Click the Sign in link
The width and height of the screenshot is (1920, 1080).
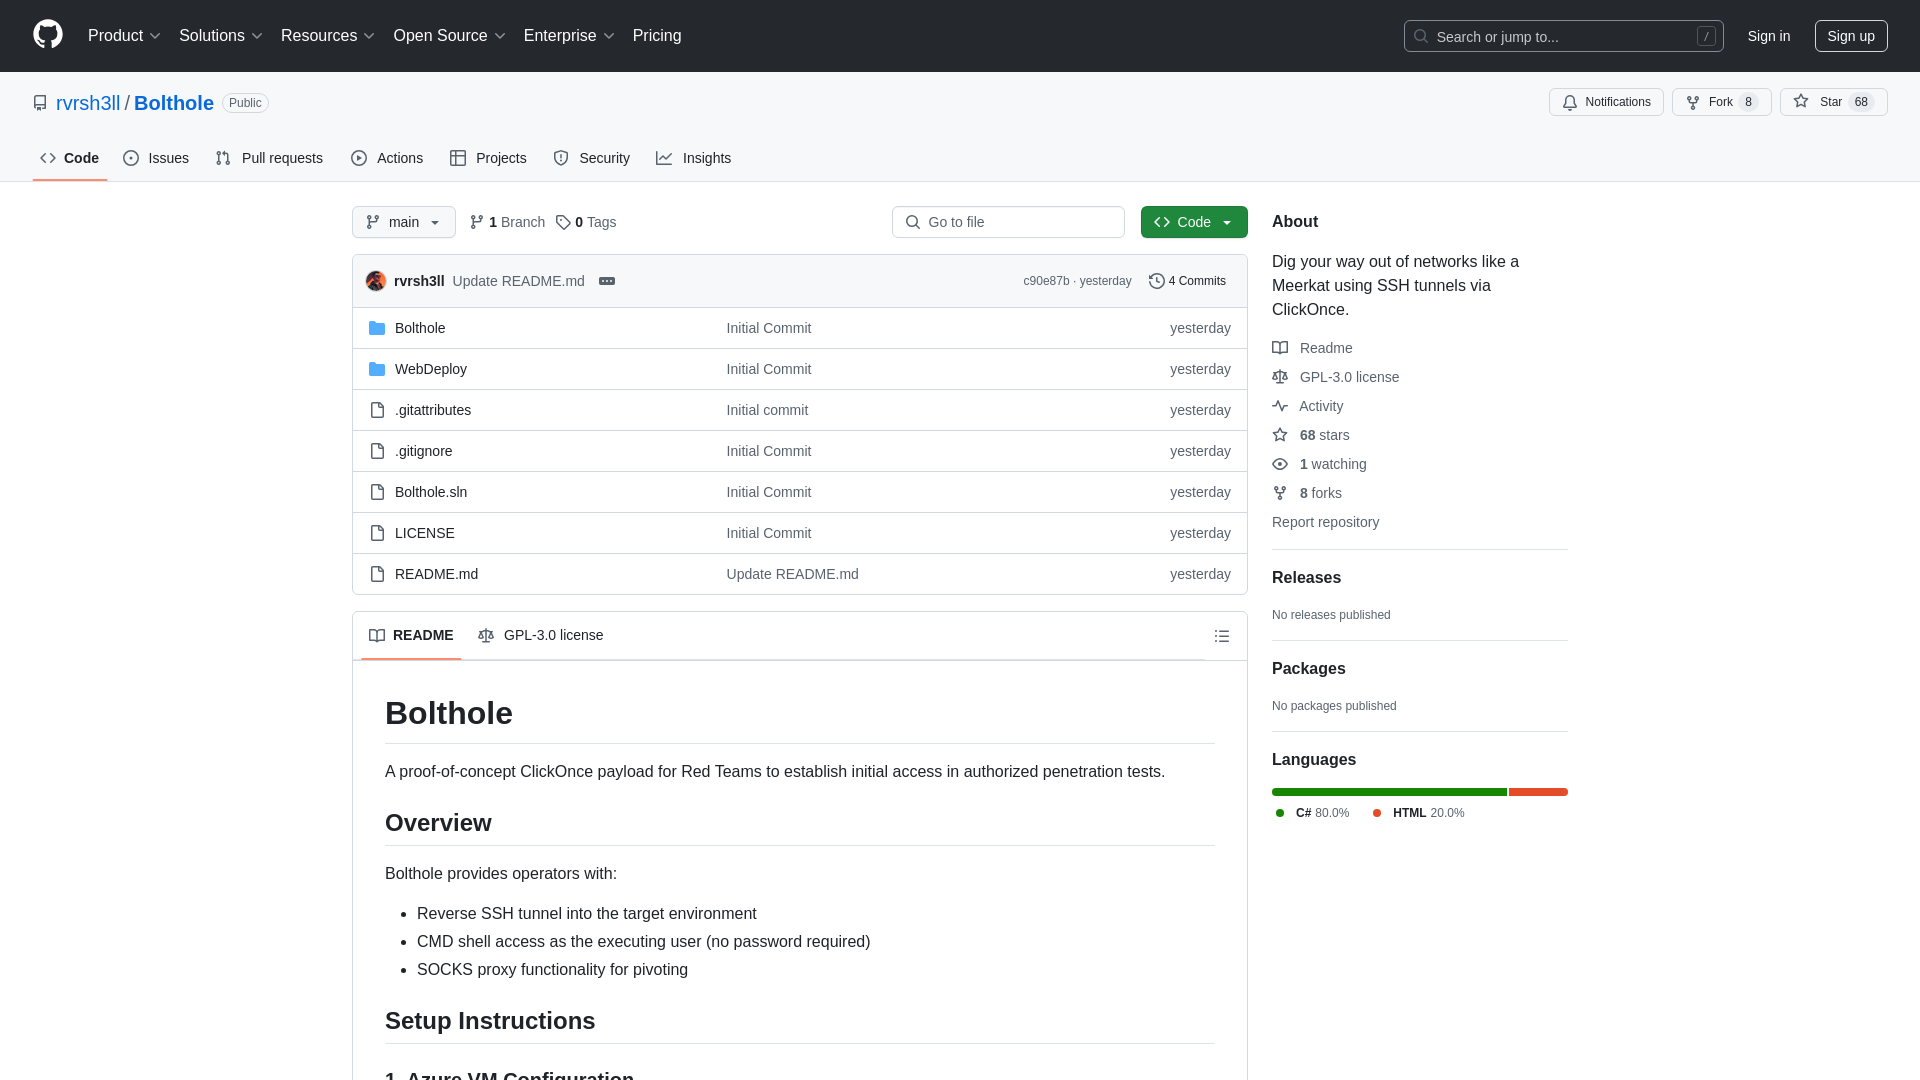click(1769, 36)
